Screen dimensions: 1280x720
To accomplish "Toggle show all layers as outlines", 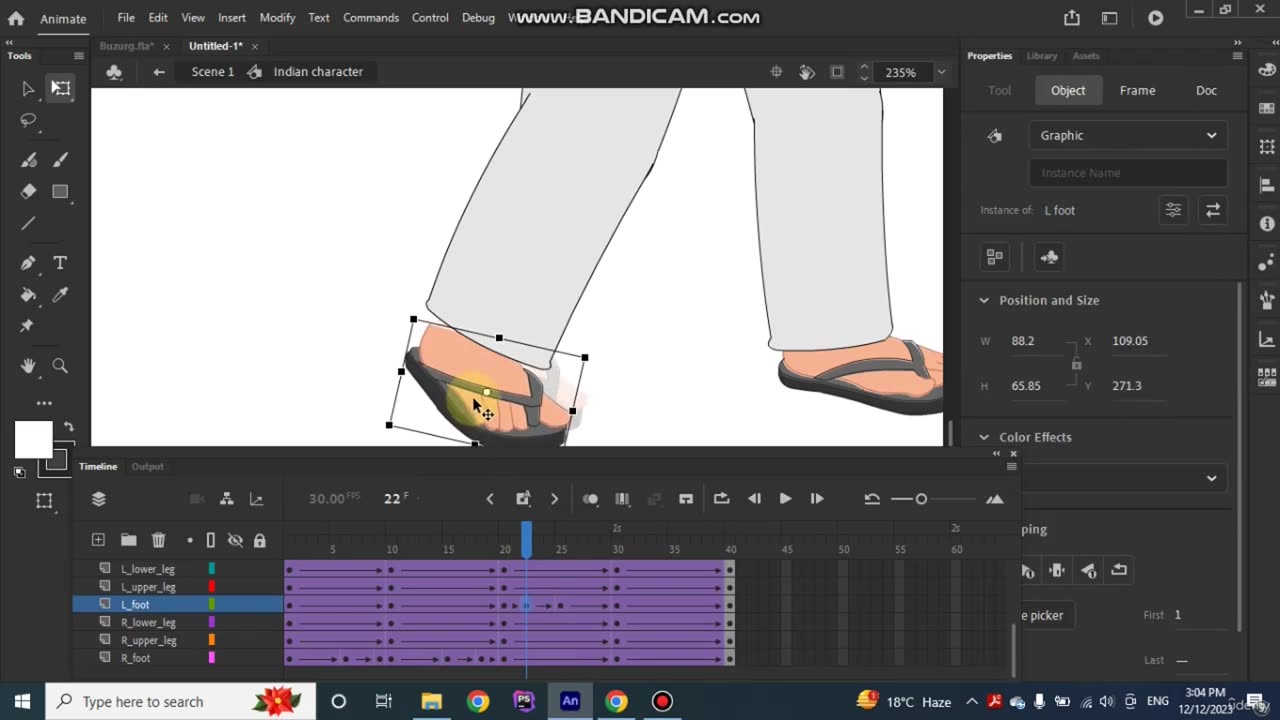I will click(x=210, y=540).
